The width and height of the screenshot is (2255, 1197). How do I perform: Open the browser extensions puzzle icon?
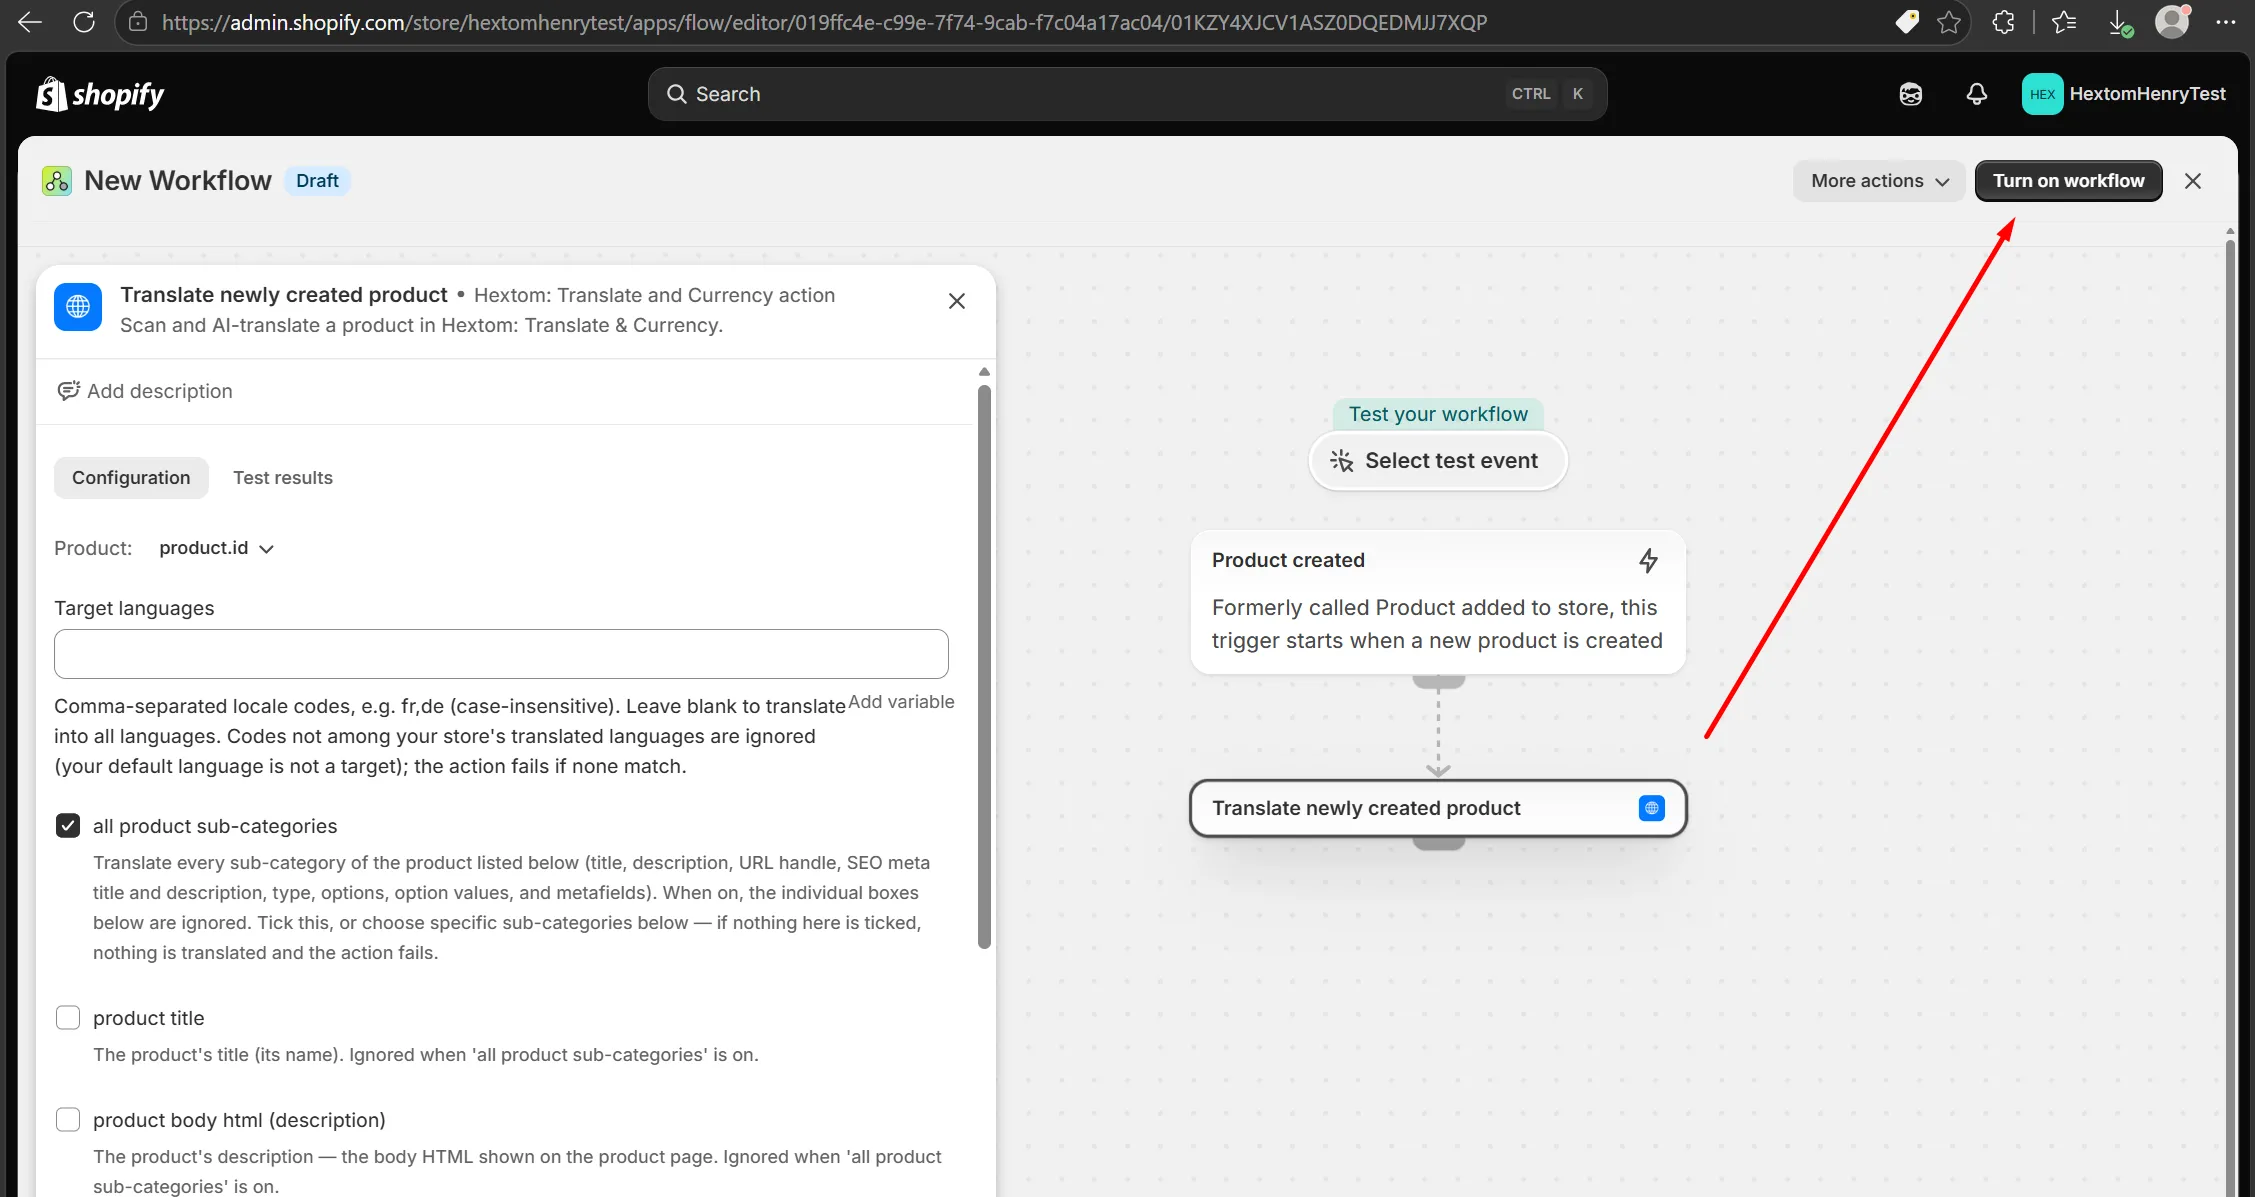click(x=2003, y=22)
